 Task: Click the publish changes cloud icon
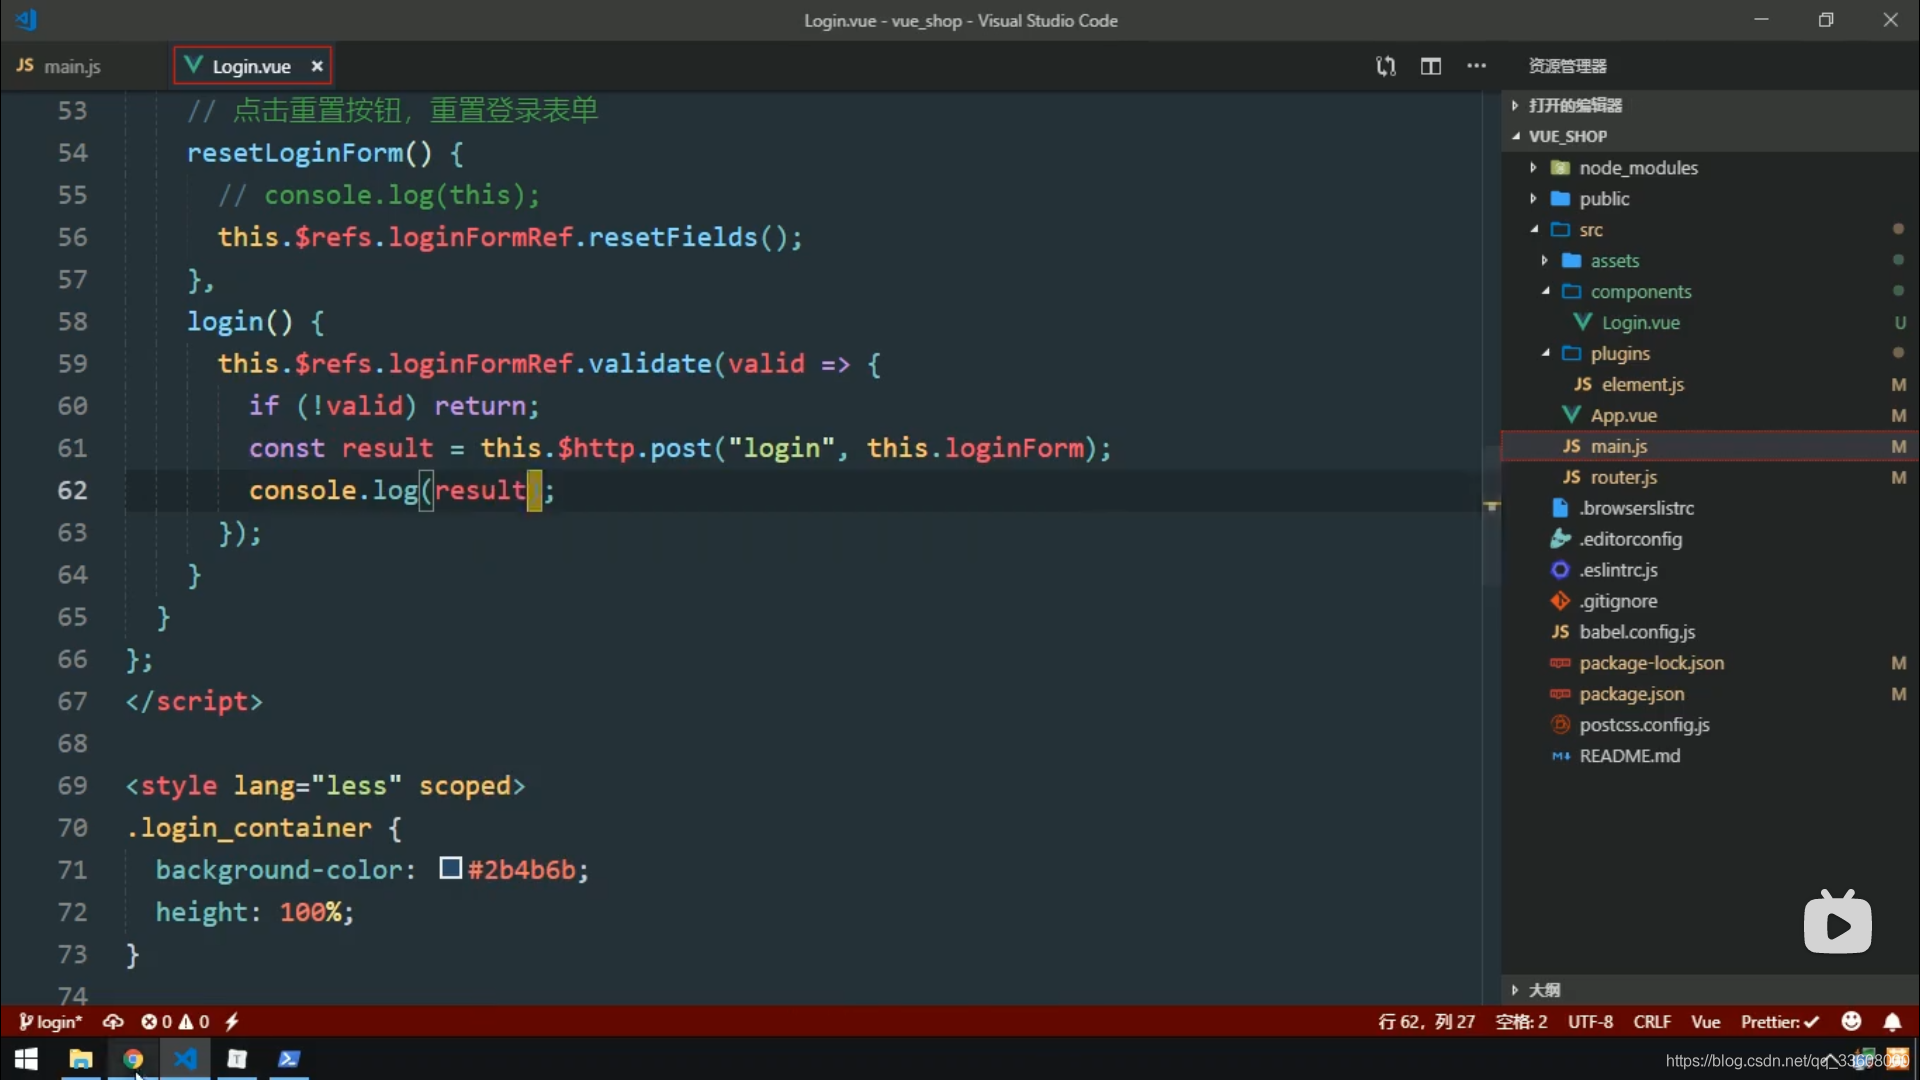coord(113,1022)
